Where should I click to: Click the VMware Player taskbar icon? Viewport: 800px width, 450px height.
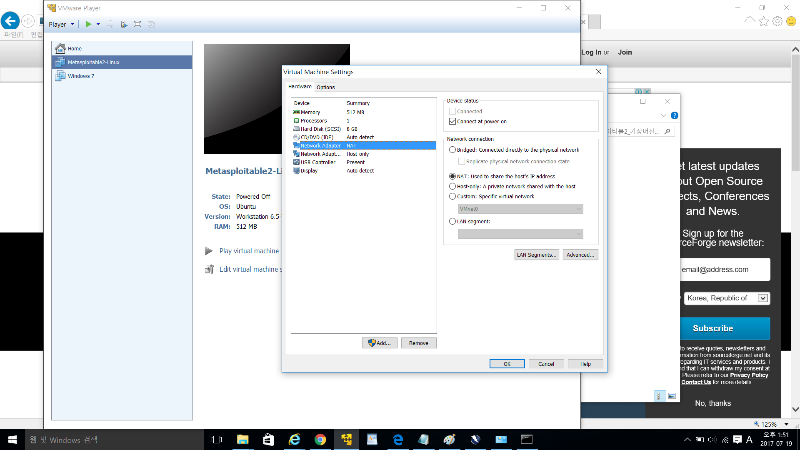[x=346, y=439]
